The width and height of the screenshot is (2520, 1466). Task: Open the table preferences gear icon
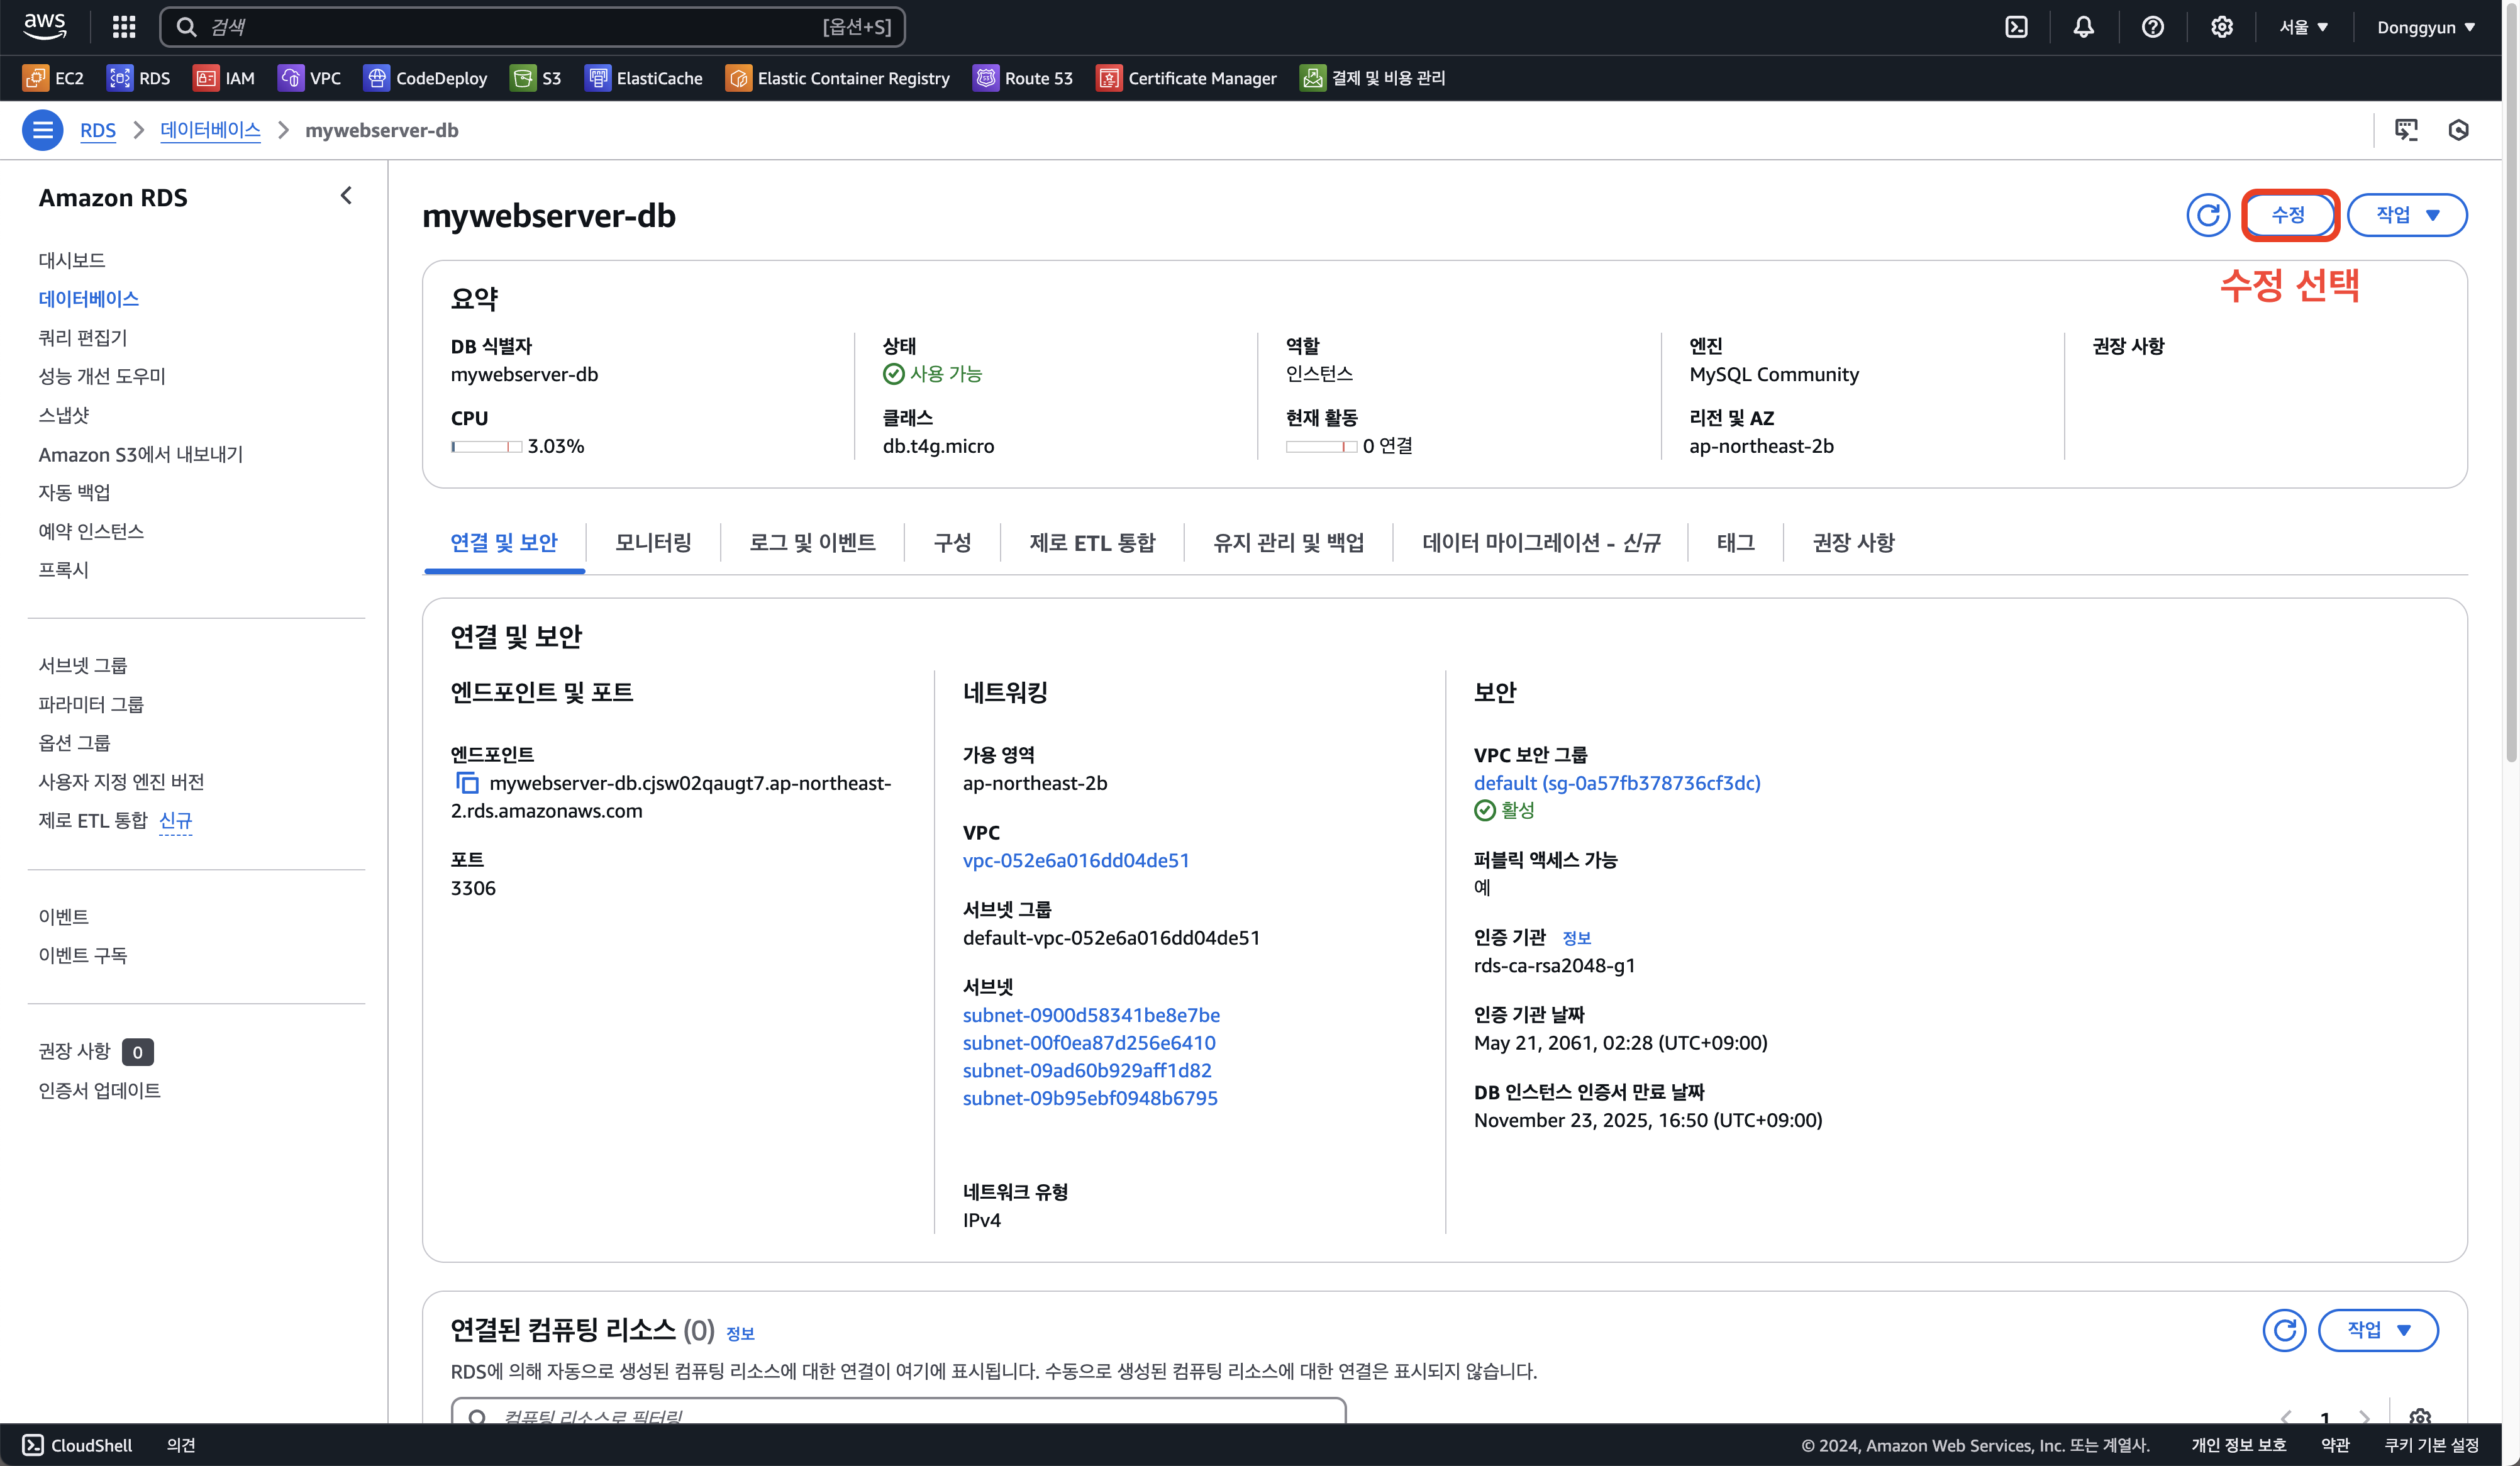(x=2420, y=1416)
